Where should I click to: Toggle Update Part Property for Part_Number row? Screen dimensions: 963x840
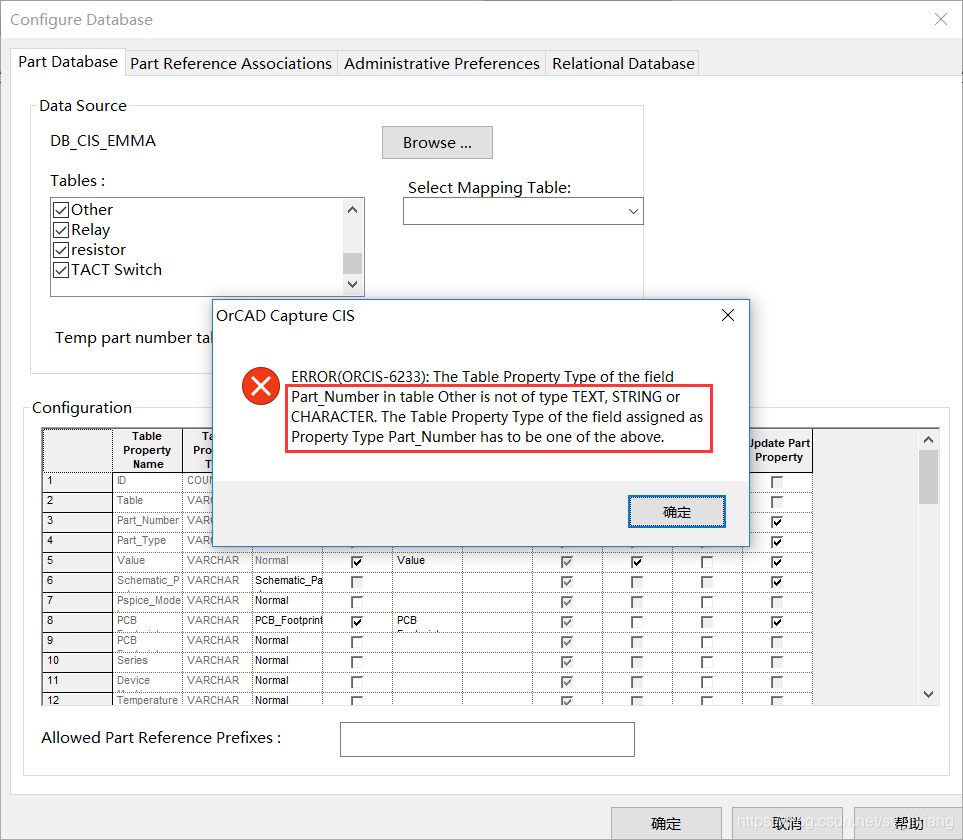pyautogui.click(x=777, y=522)
